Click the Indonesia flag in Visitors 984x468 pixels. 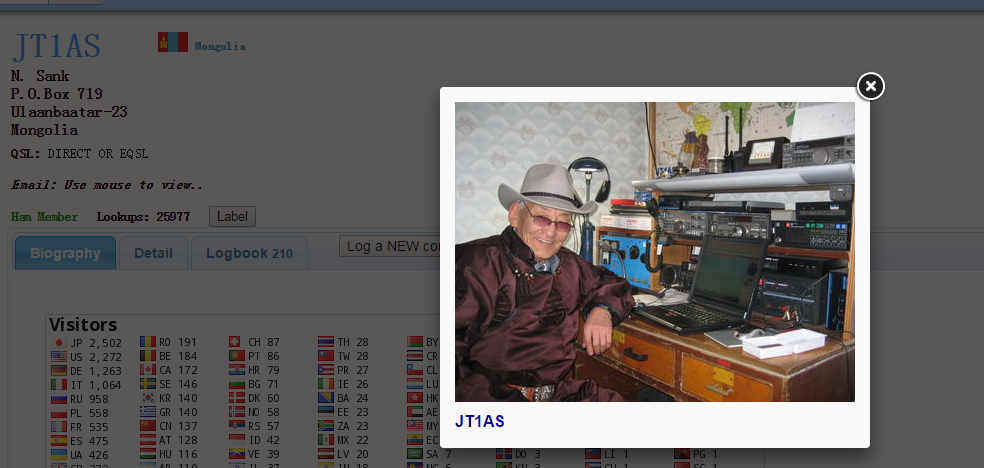click(x=237, y=440)
